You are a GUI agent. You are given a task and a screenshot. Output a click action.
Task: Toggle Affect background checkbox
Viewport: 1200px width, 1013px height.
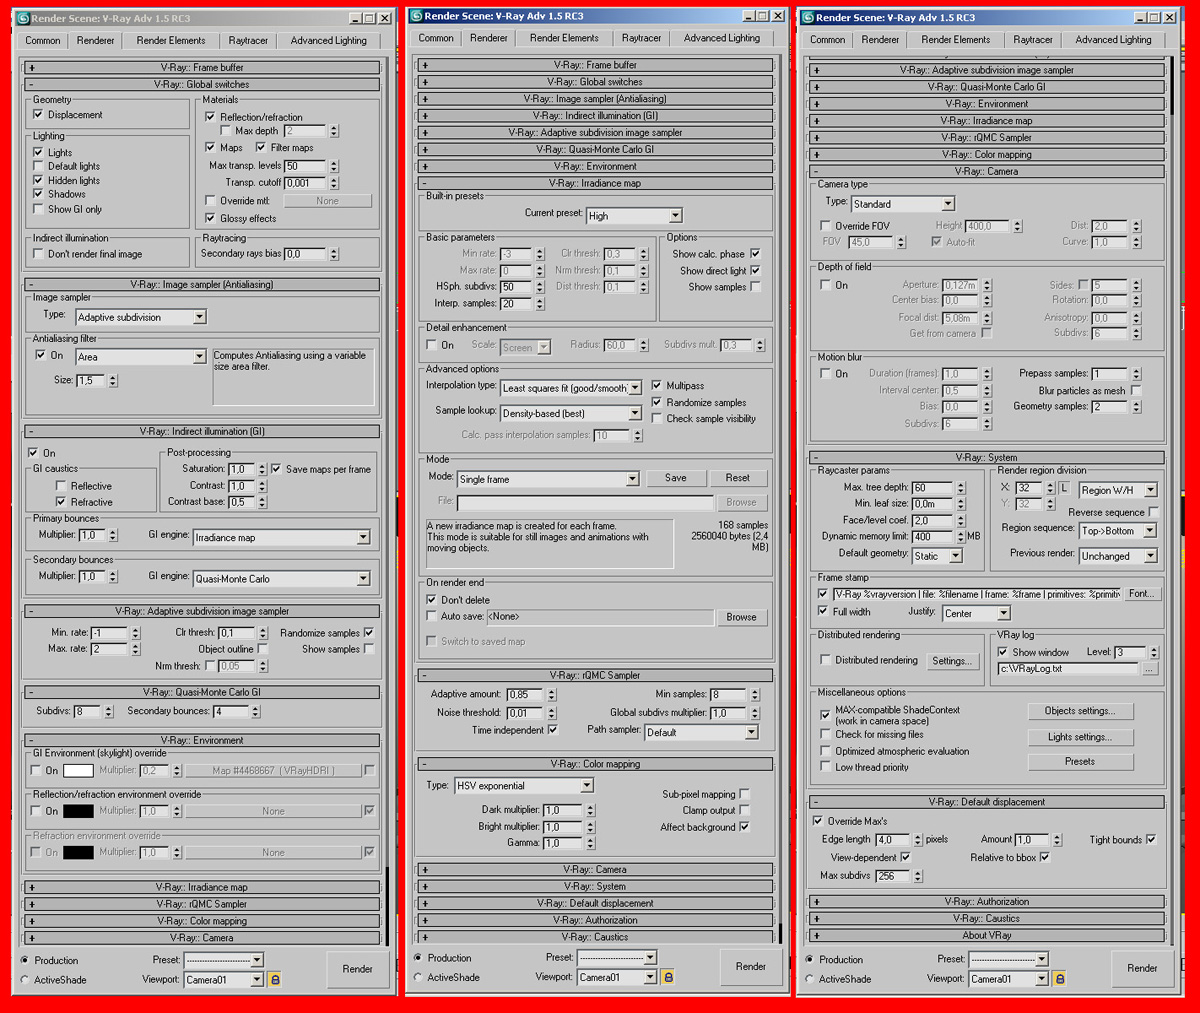(x=744, y=827)
